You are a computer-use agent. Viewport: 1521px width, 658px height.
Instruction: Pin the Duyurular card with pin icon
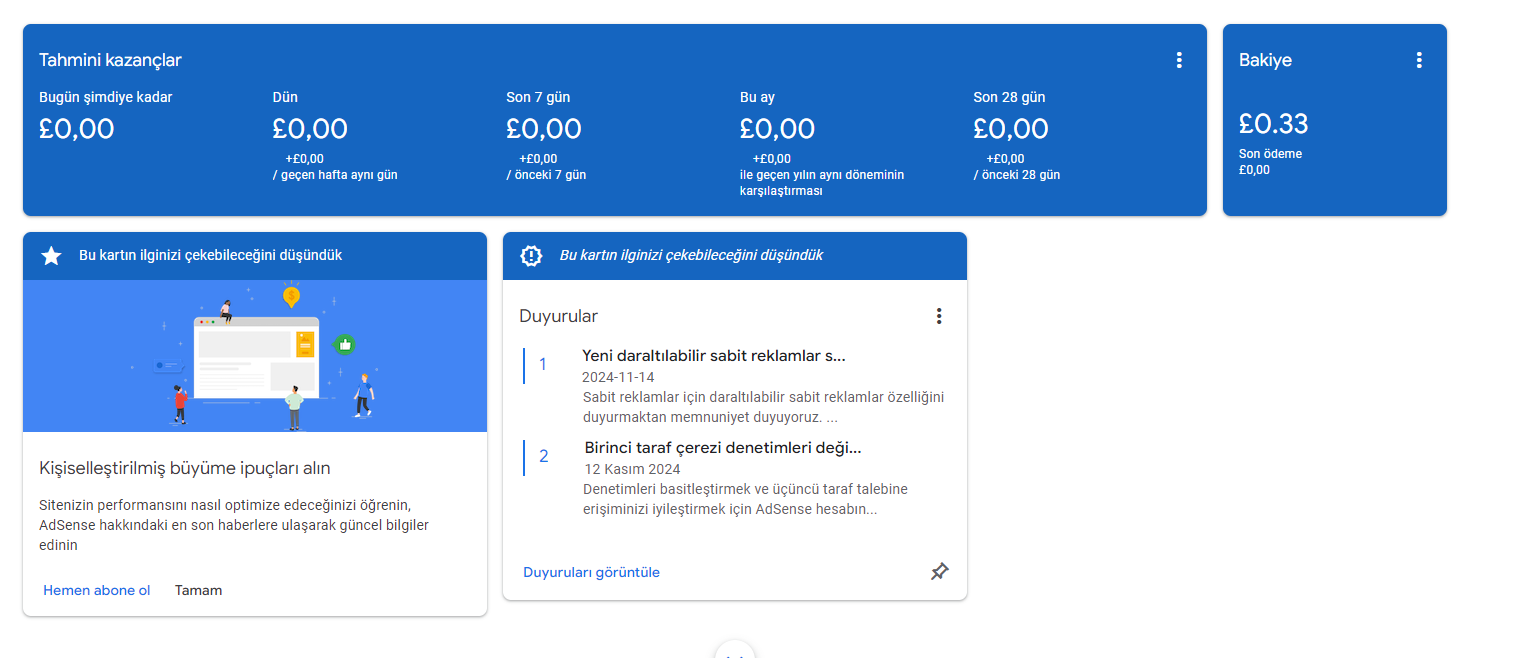point(939,572)
